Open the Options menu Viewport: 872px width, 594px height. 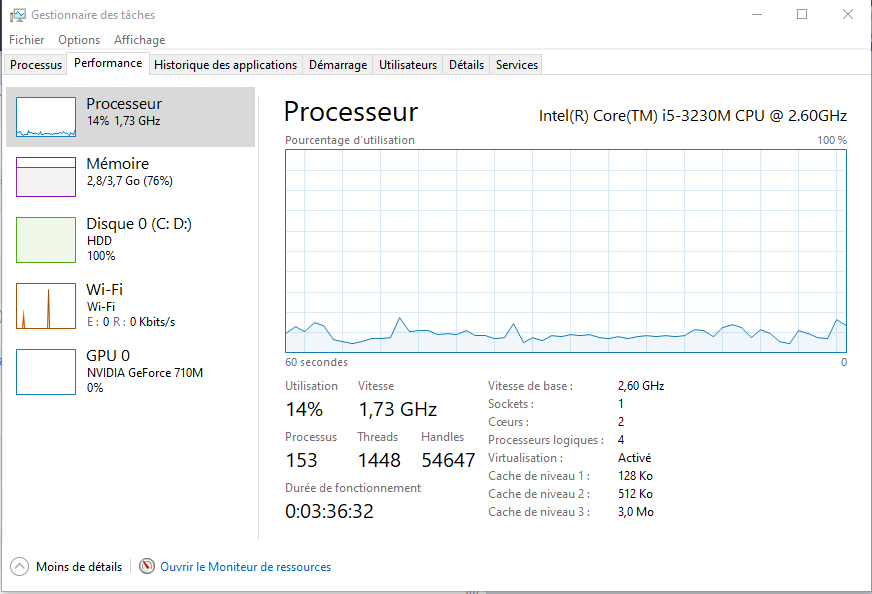pyautogui.click(x=79, y=40)
